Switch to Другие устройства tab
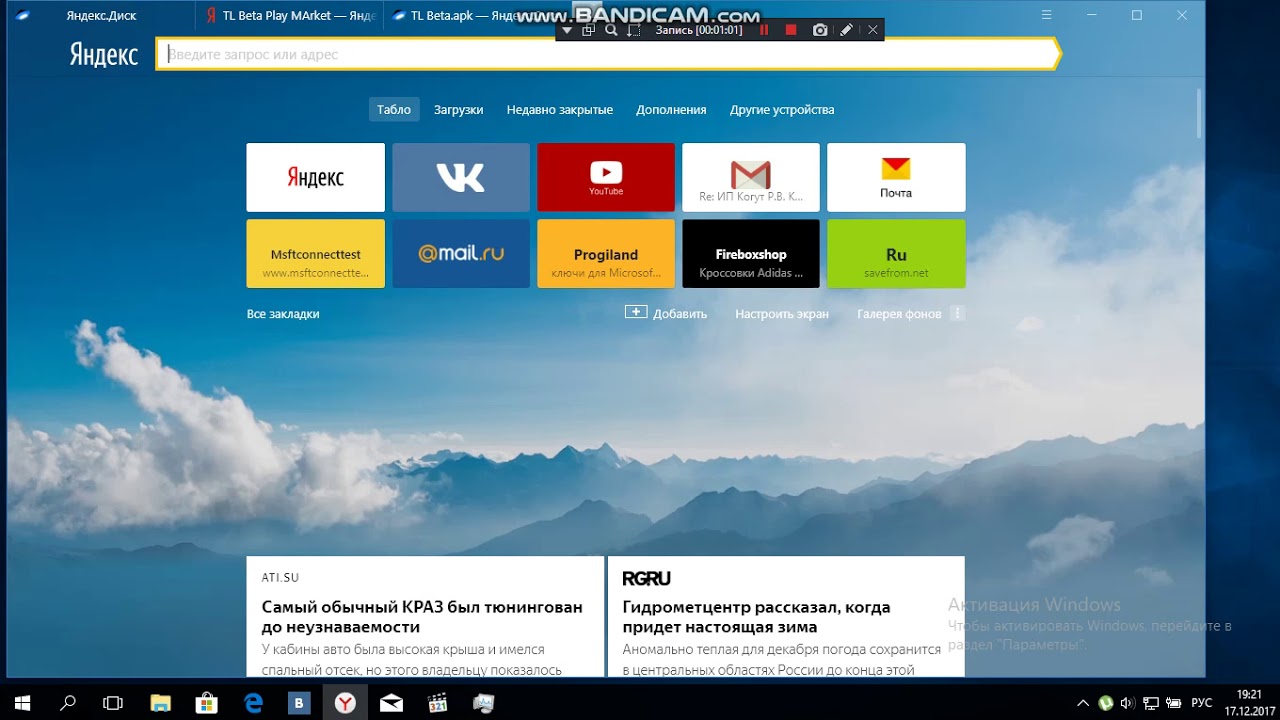Viewport: 1280px width, 720px height. coord(782,110)
